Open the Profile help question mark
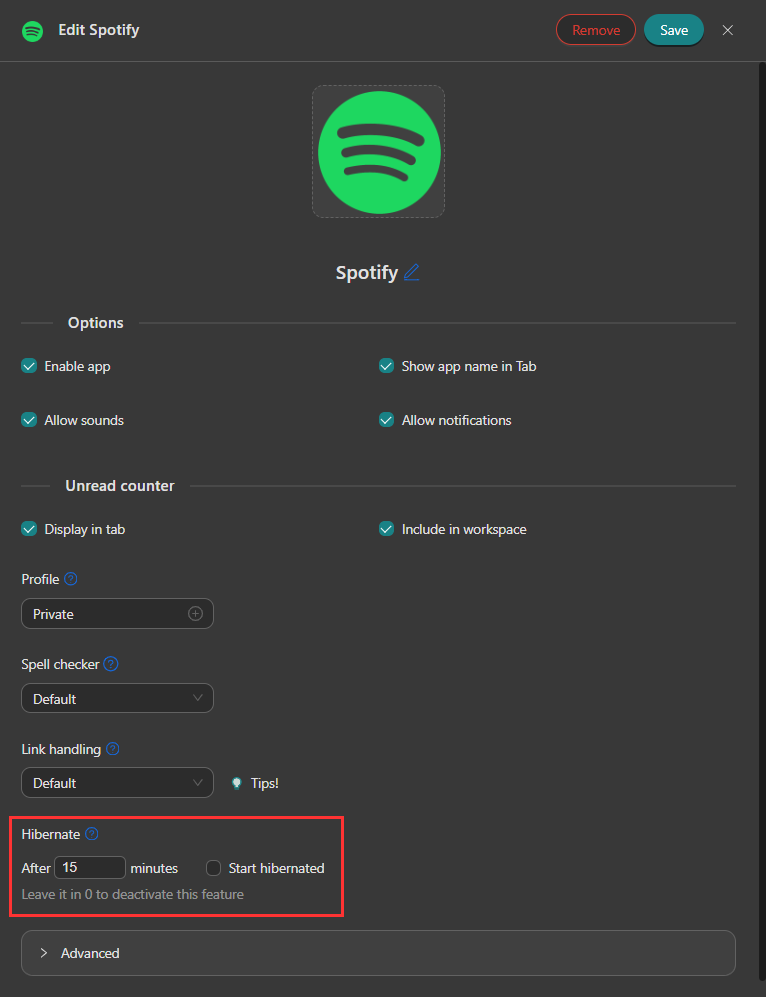 [x=71, y=579]
